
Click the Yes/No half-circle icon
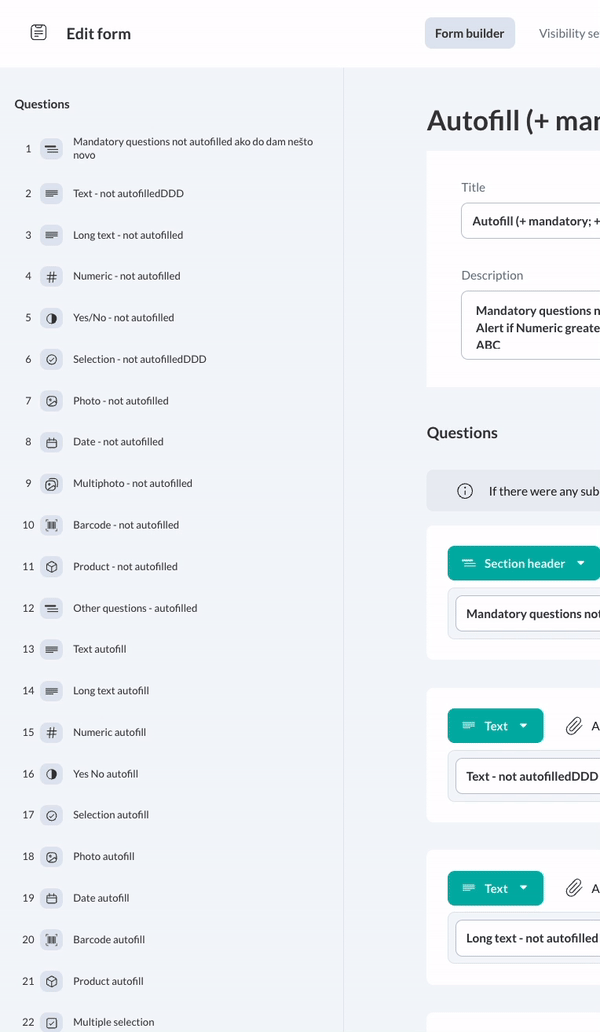coord(51,317)
